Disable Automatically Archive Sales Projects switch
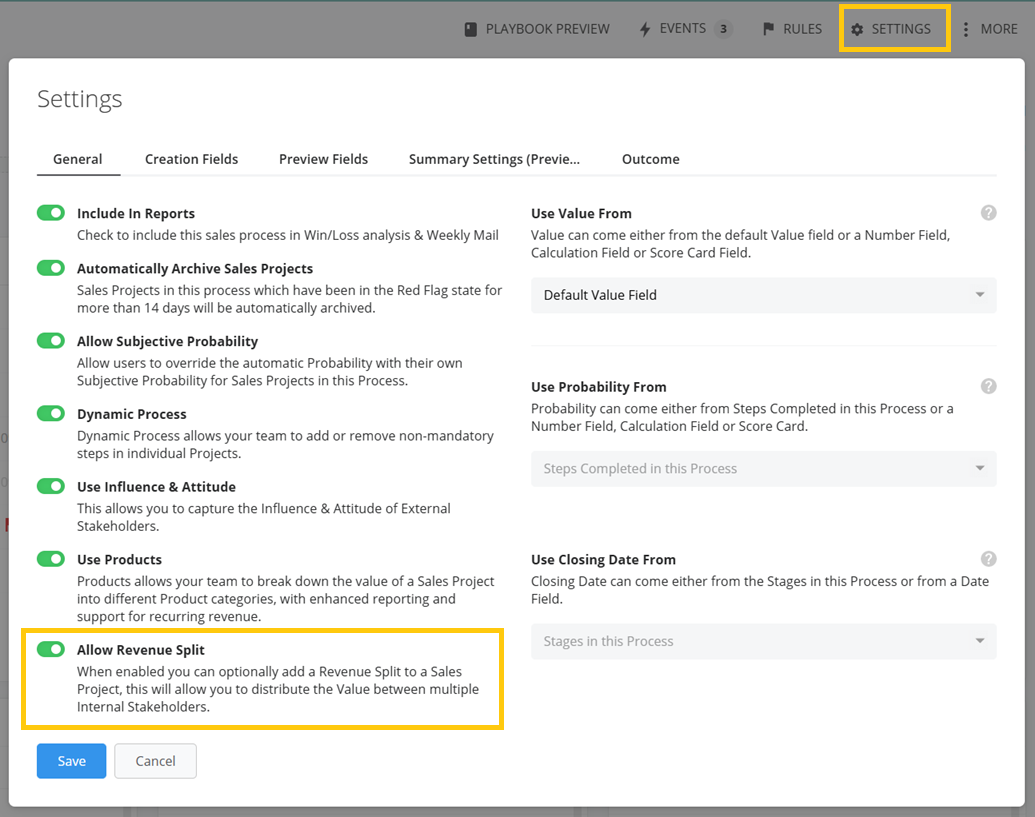Viewport: 1035px width, 817px height. click(51, 268)
